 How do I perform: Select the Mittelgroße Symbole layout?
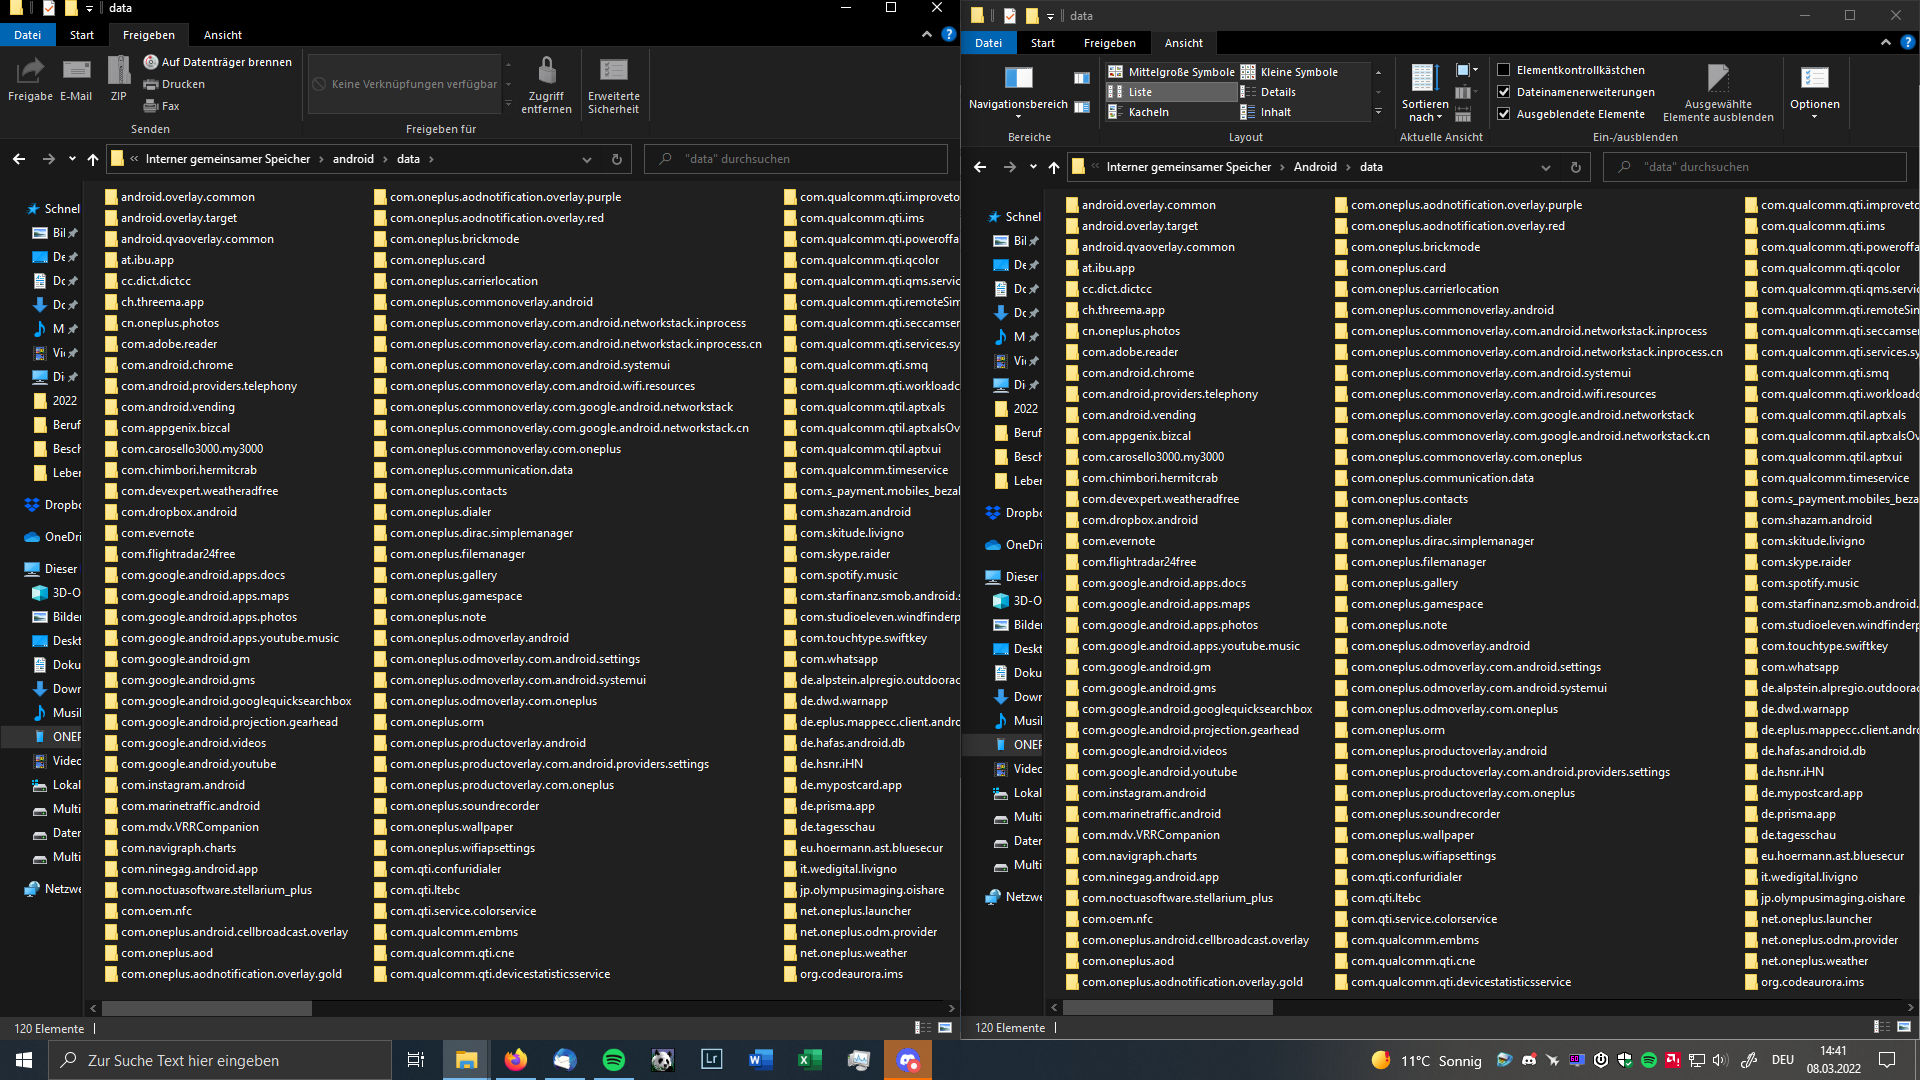(1170, 72)
